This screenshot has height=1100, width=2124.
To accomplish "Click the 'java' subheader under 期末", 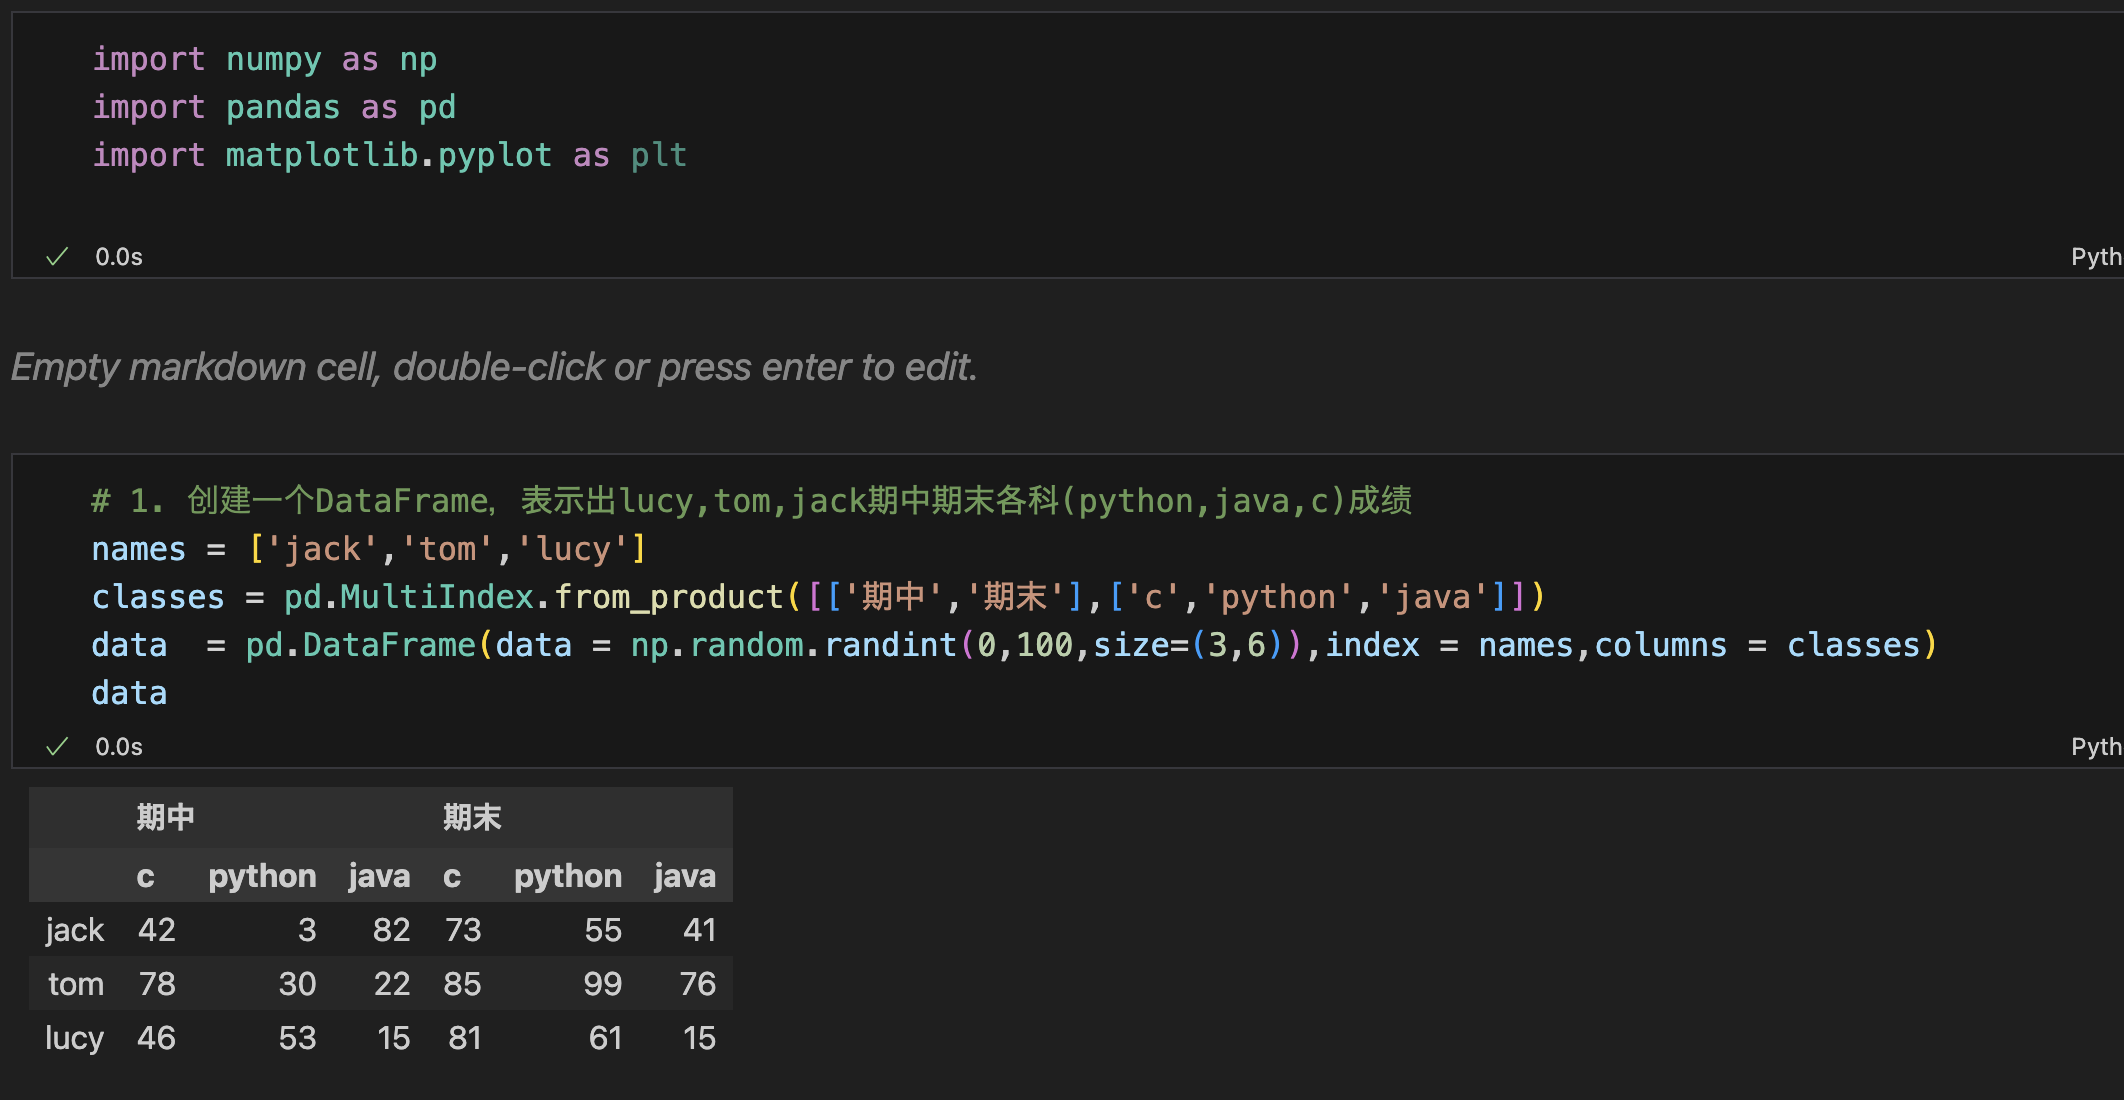I will [x=685, y=876].
